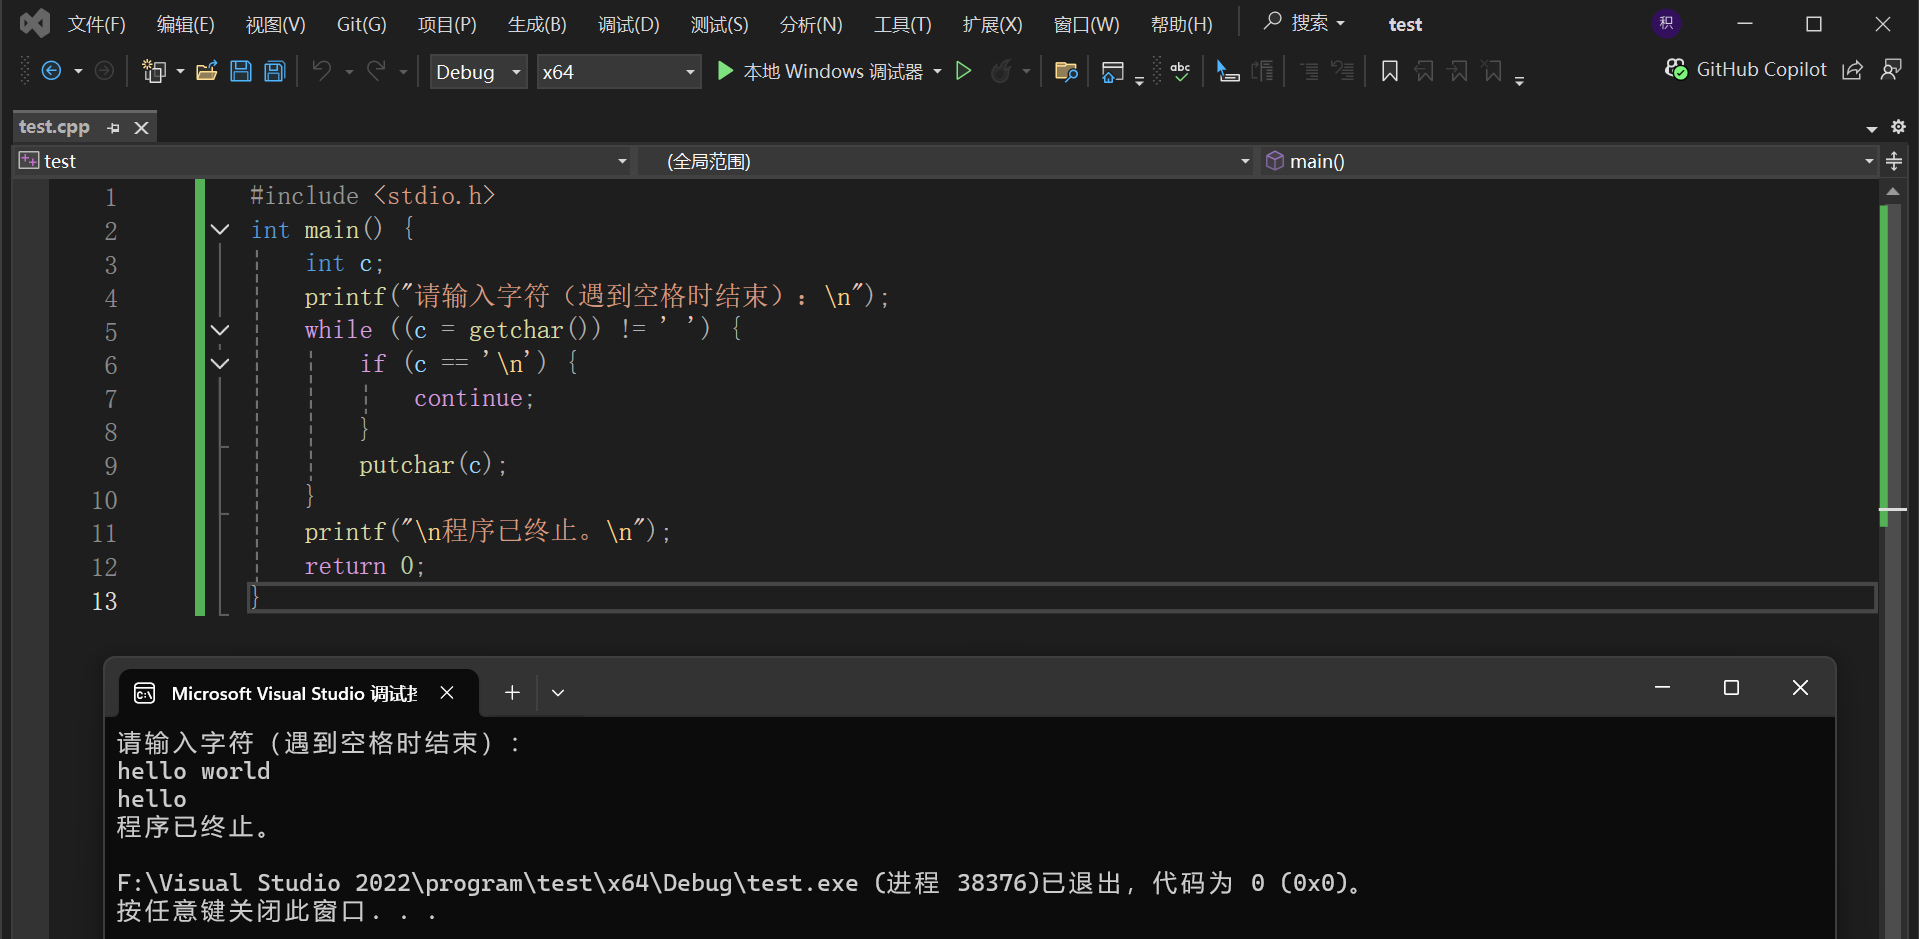Click the 'return 0;' code line
The width and height of the screenshot is (1919, 939).
[365, 566]
